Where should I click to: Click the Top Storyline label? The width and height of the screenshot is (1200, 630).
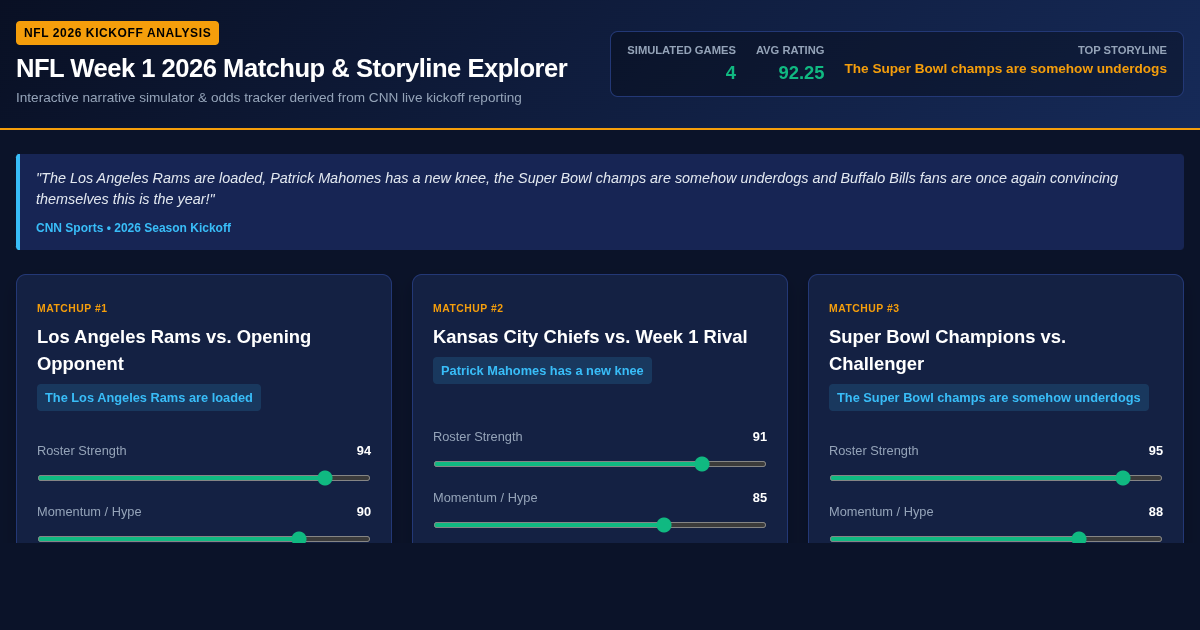(1122, 50)
